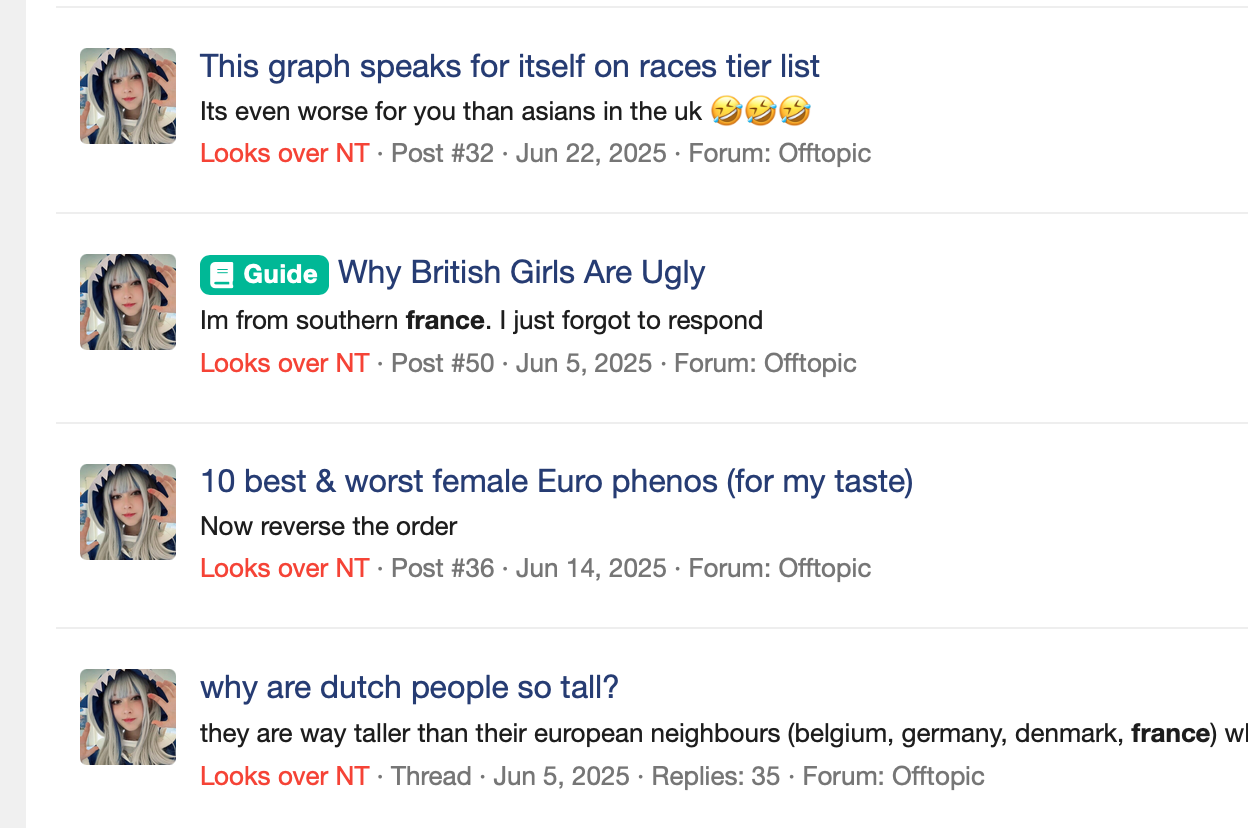Viewport: 1248px width, 828px height.
Task: Click avatar beside the British Girls result
Action: tap(128, 302)
